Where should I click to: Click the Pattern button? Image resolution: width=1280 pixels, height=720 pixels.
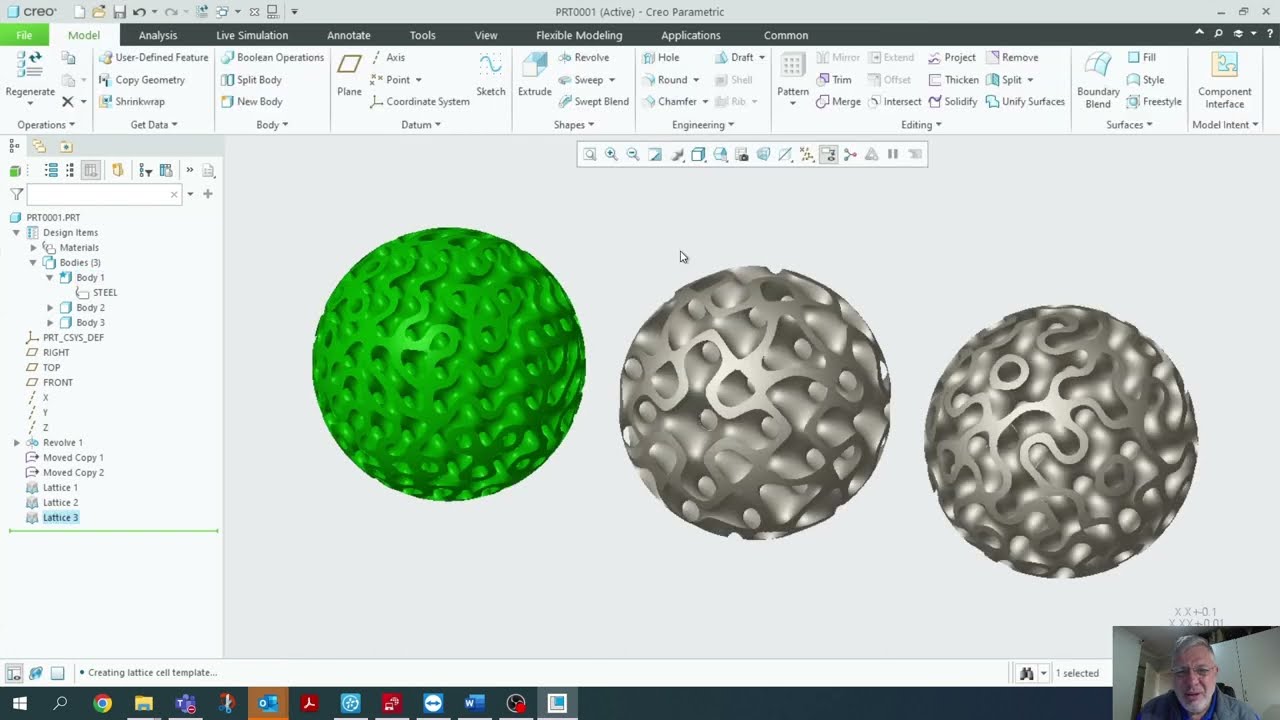793,78
